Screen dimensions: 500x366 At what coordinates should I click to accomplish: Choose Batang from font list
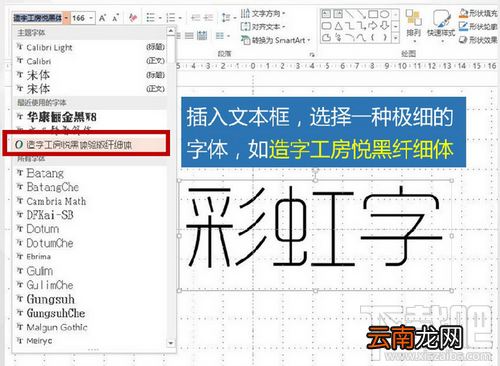click(90, 173)
